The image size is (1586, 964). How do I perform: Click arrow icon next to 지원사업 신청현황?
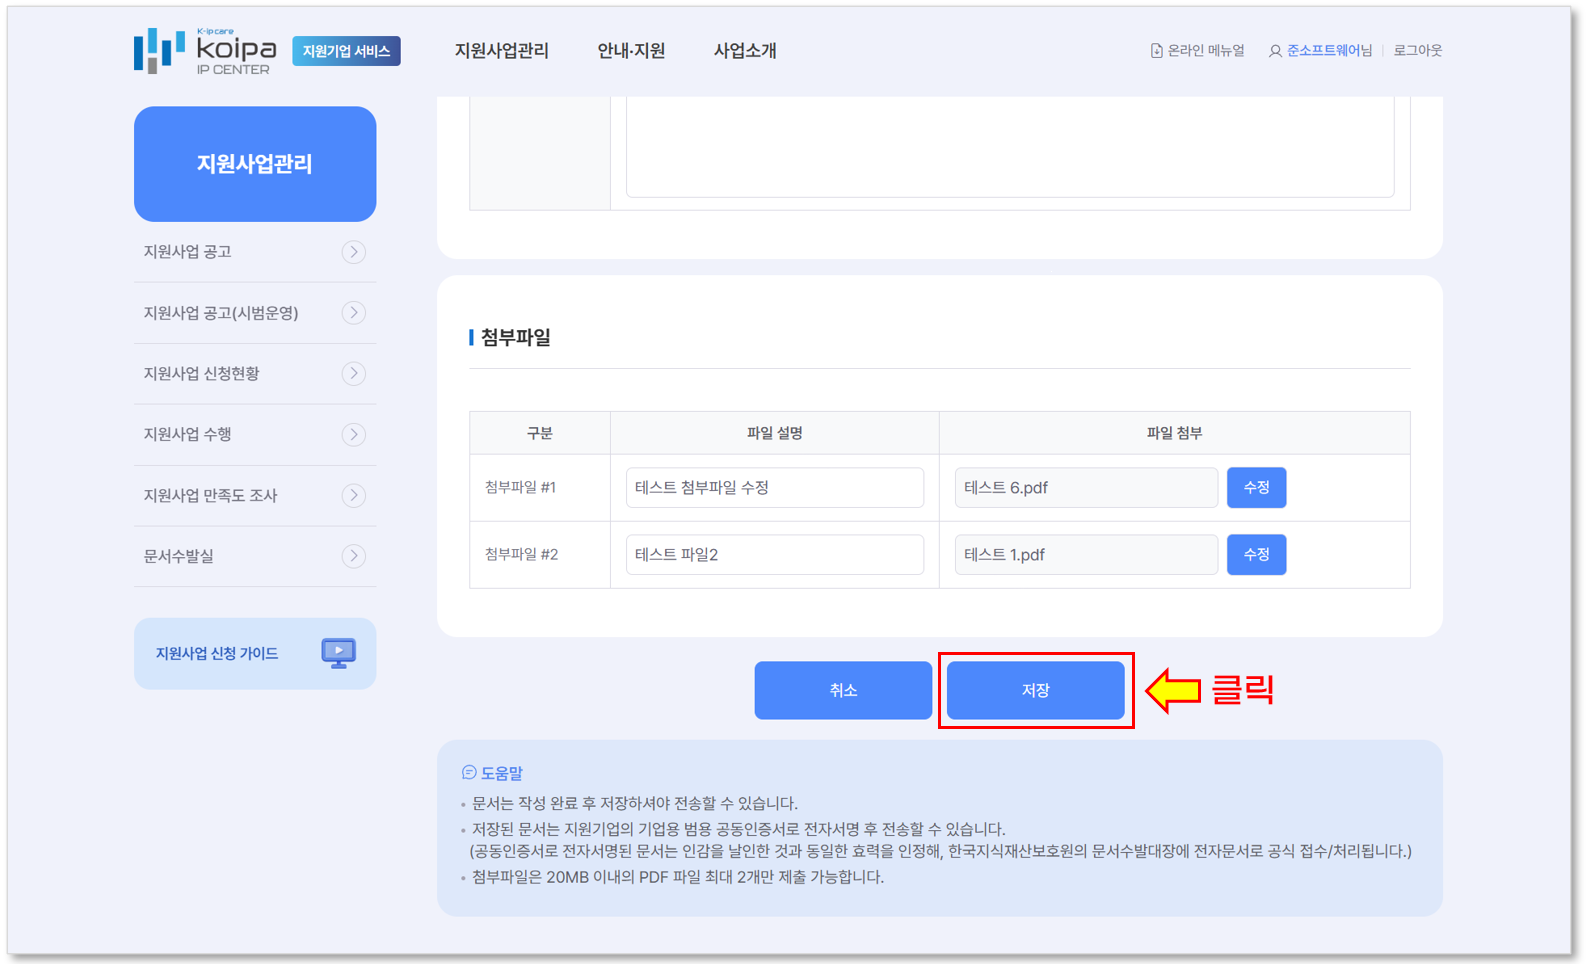tap(353, 374)
